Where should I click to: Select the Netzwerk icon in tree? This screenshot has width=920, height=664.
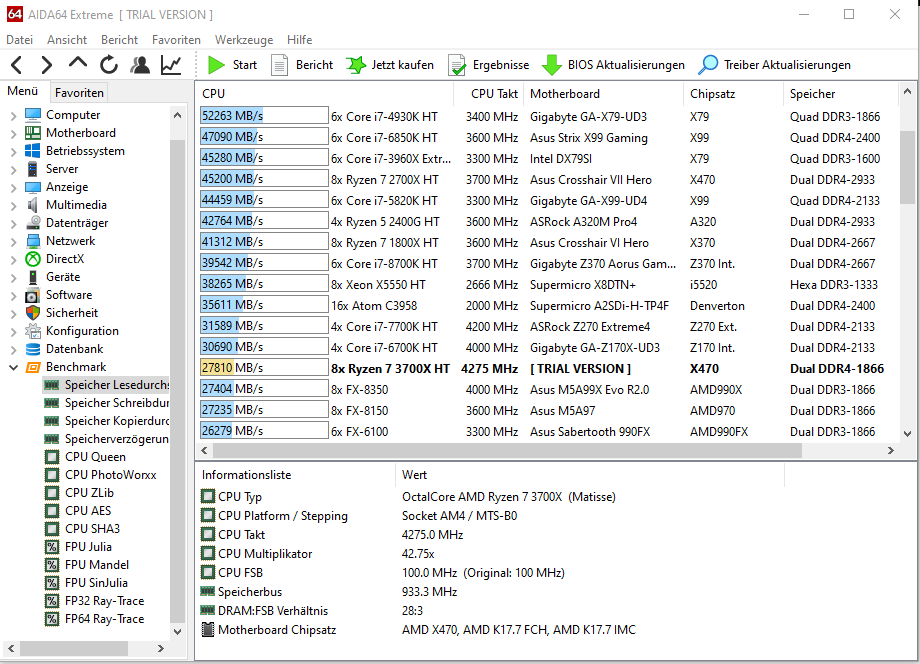pyautogui.click(x=33, y=240)
